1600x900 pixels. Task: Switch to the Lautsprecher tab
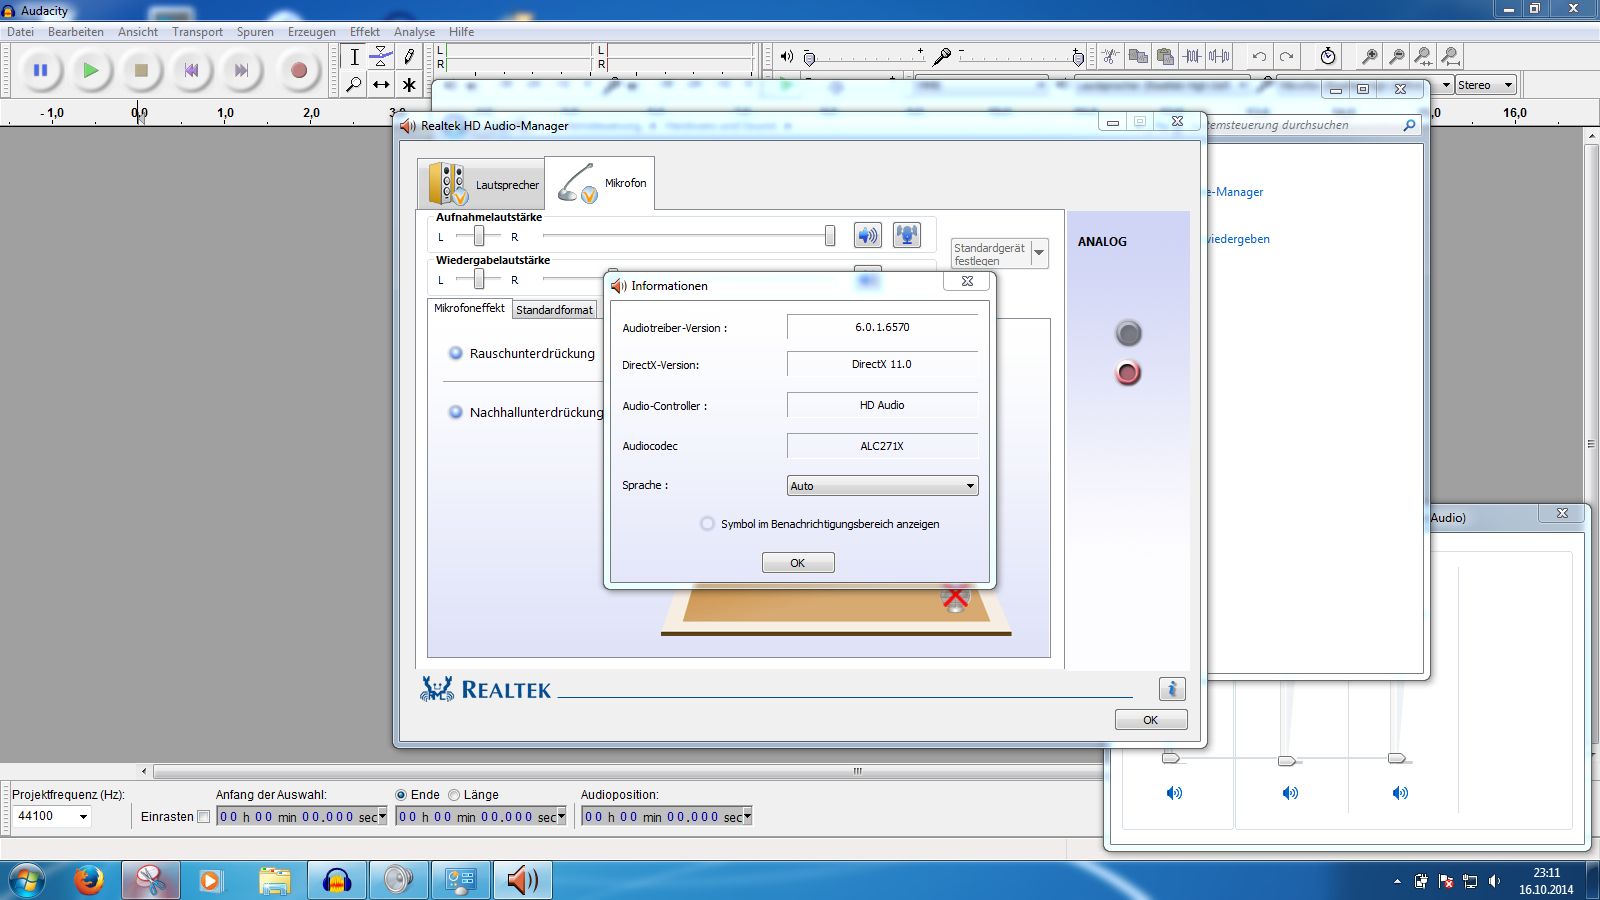(481, 184)
